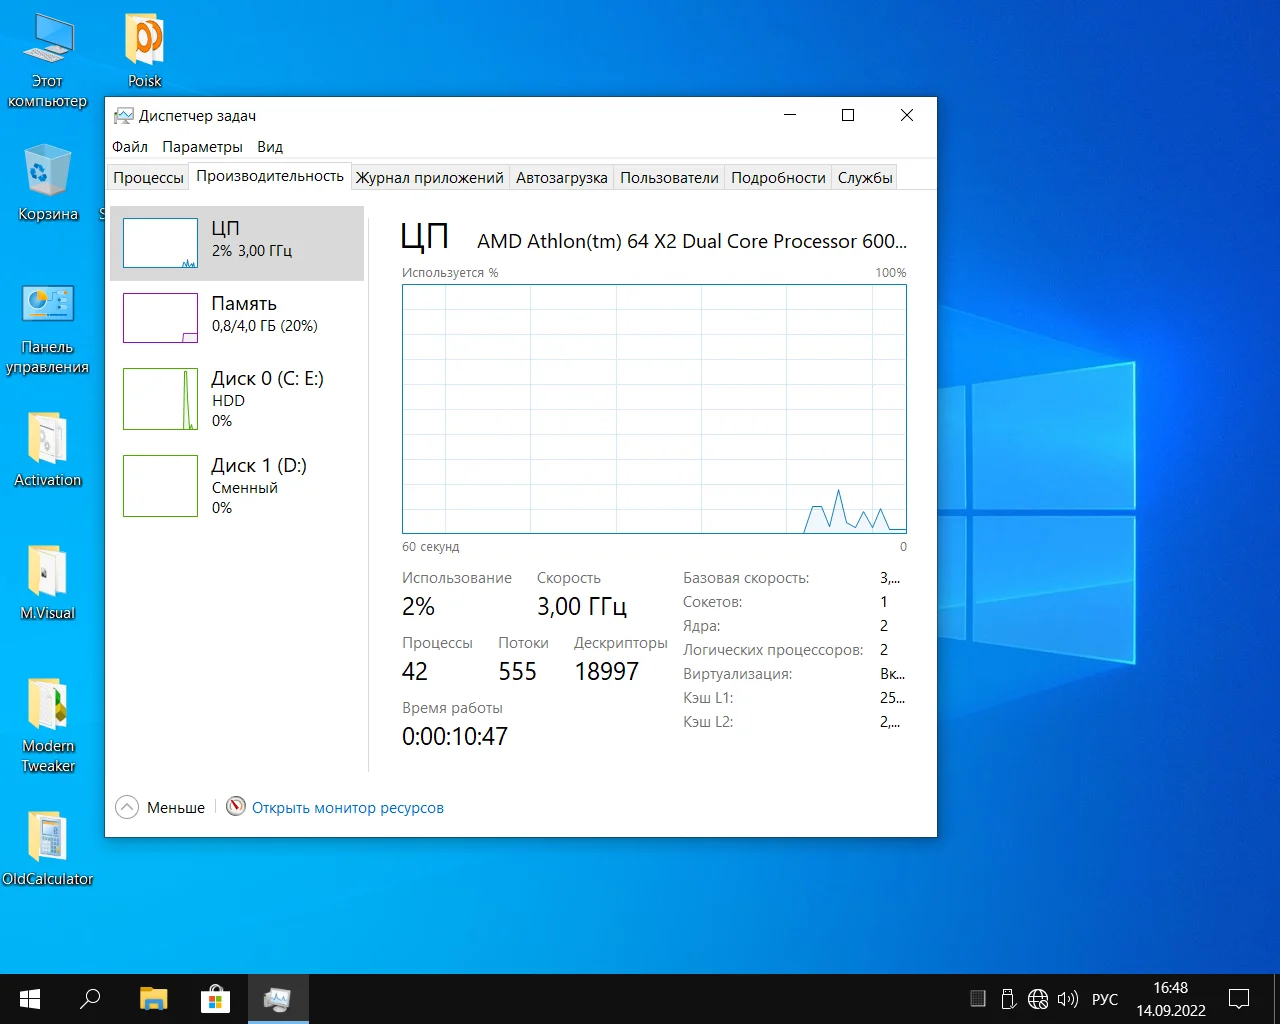Screen dimensions: 1280x1024
Task: Select the 'Производительность' tab
Action: pos(270,176)
